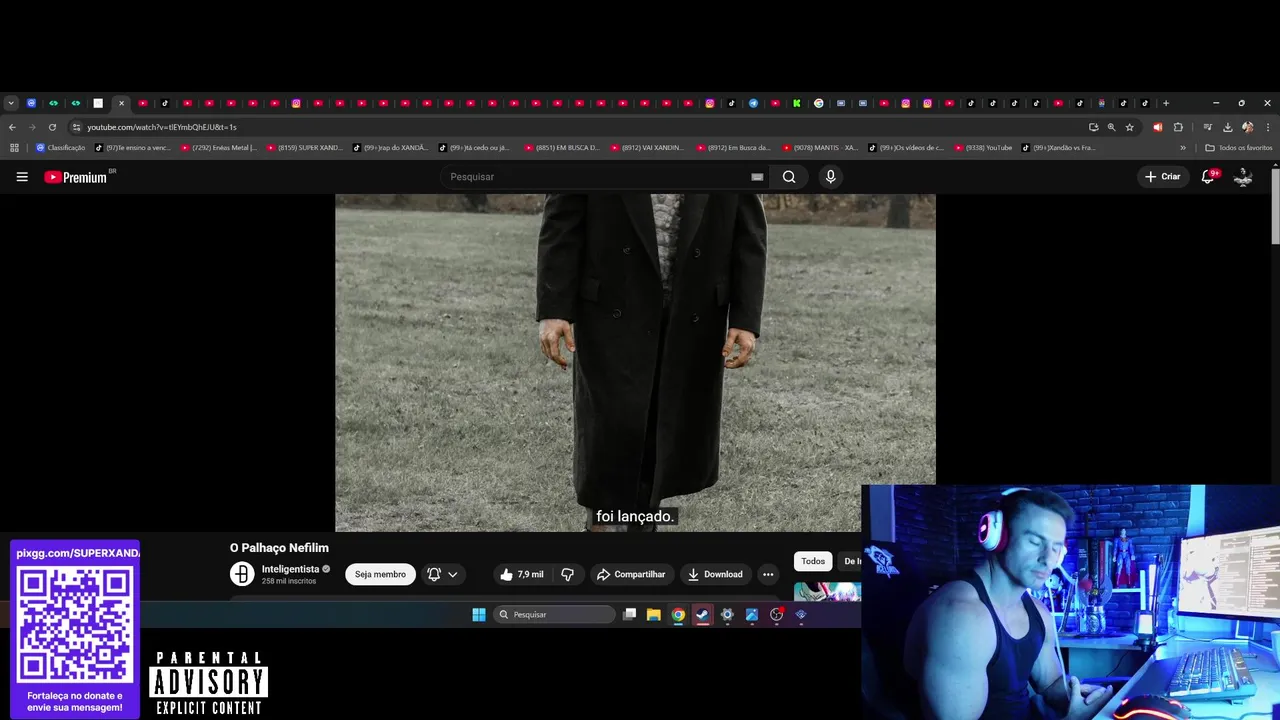Show more bookmarks with the chevron overflow
Viewport: 1280px width, 720px height.
point(1183,148)
